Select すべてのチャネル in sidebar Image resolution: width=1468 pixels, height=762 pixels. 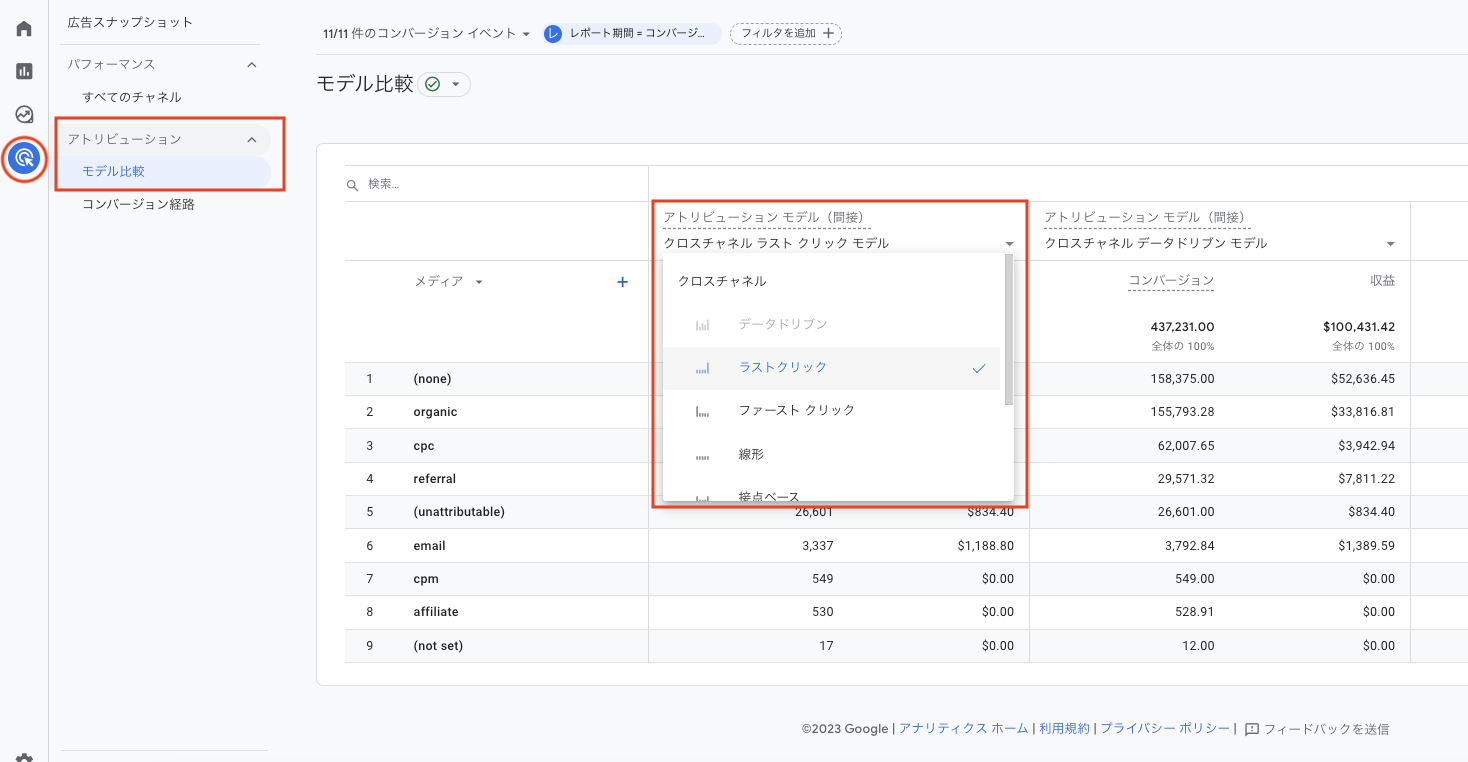pyautogui.click(x=132, y=97)
